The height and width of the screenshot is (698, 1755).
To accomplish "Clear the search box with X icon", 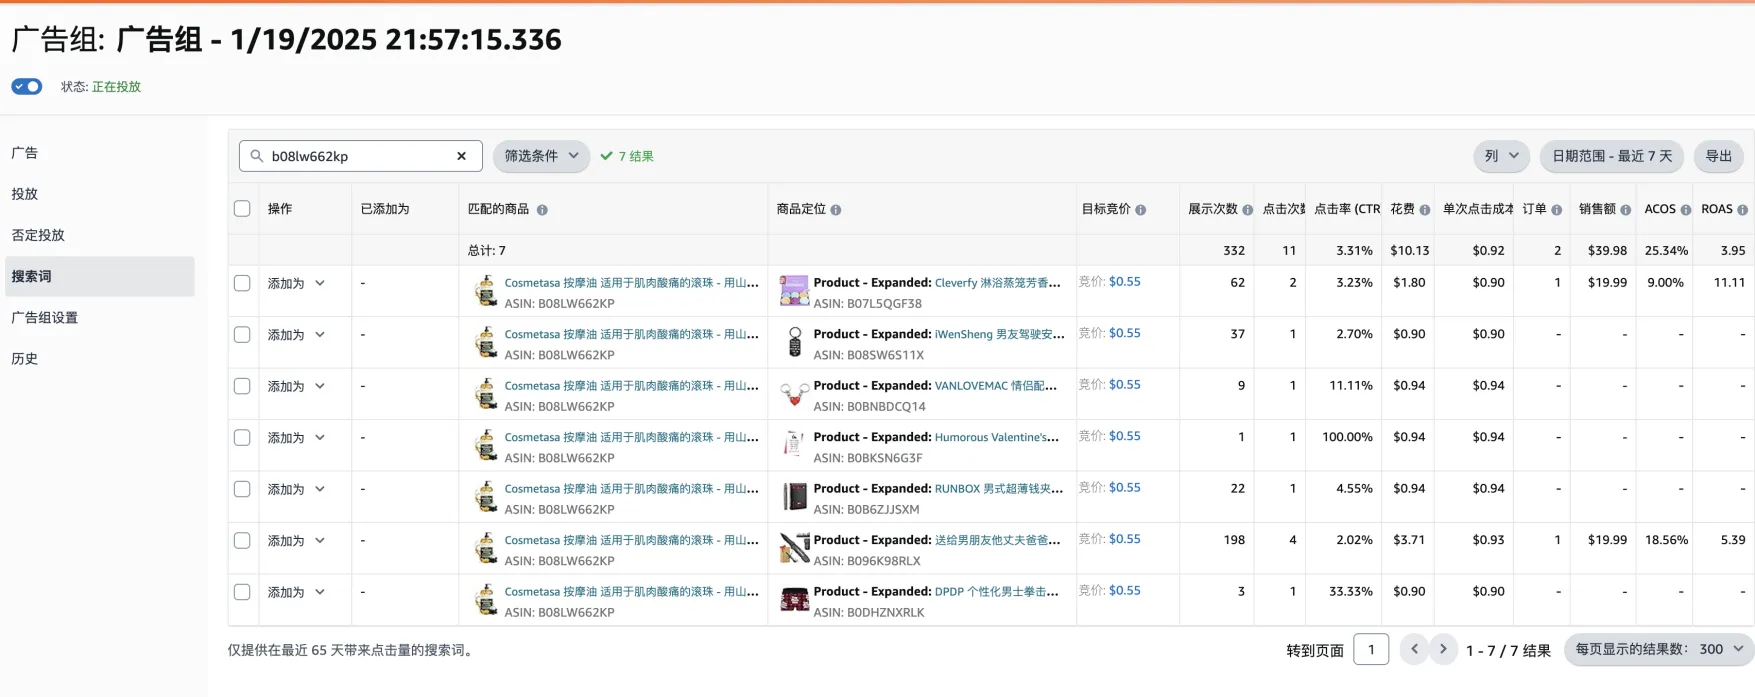I will tap(461, 156).
